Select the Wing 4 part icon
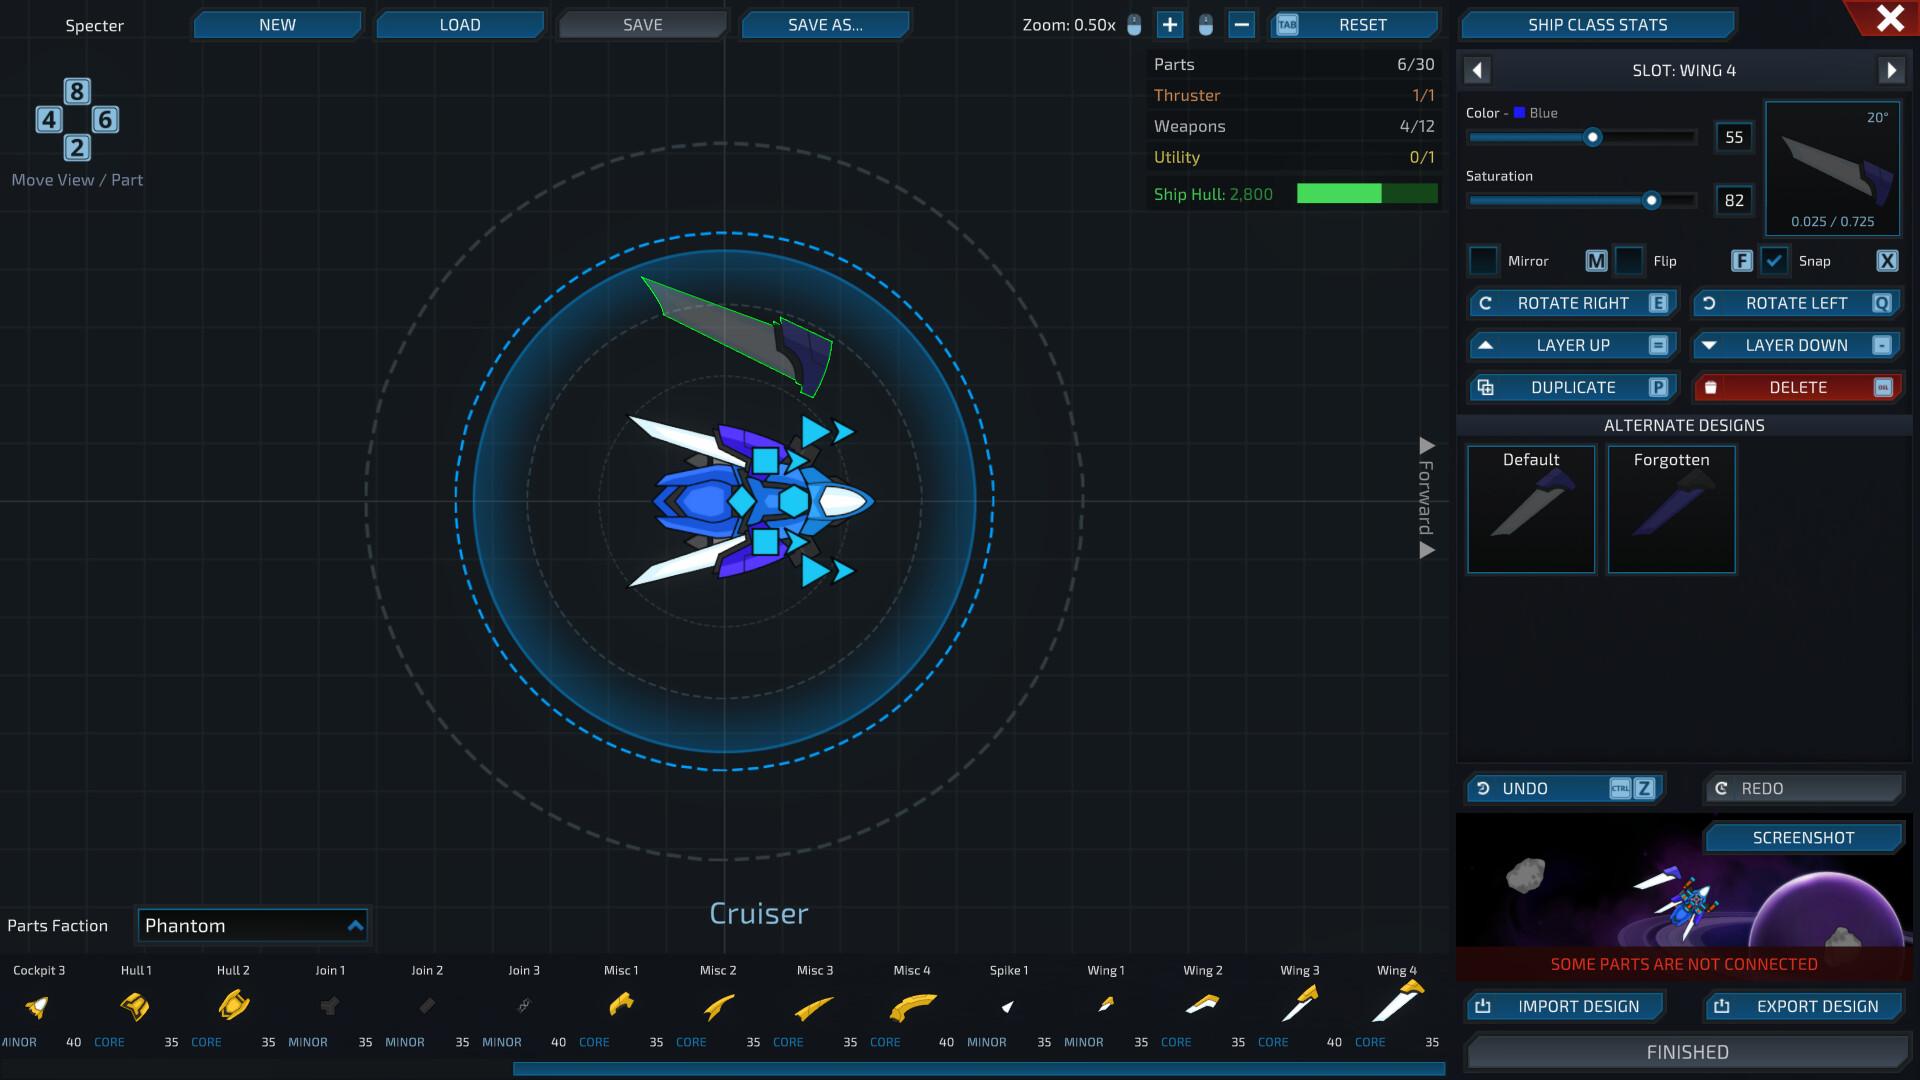This screenshot has width=1920, height=1080. [x=1397, y=1007]
